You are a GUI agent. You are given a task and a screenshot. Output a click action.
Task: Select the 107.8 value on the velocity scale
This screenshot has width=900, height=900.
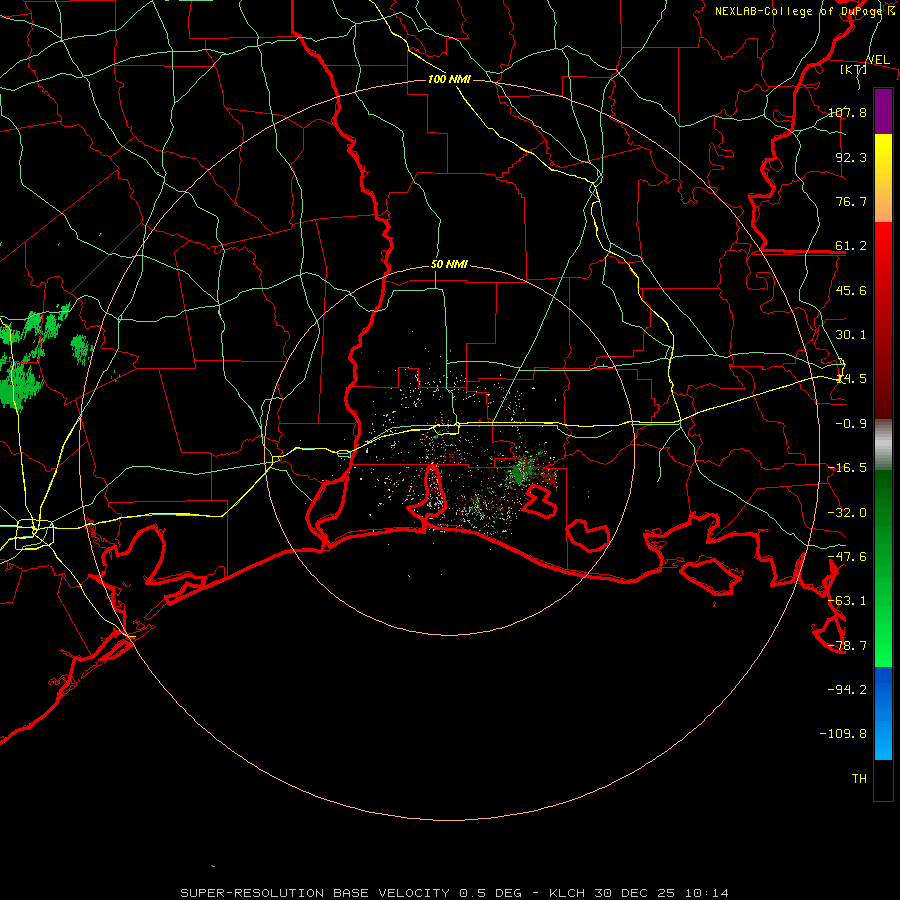[847, 112]
